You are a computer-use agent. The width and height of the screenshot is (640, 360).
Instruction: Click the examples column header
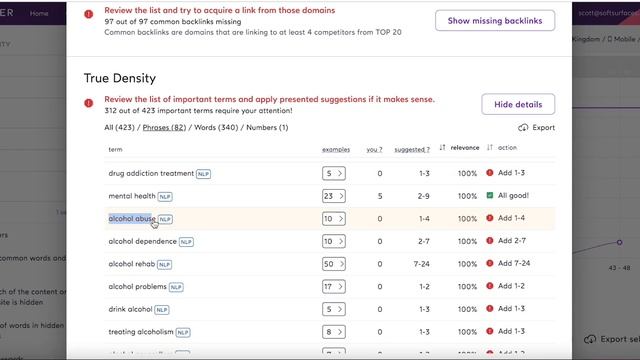(336, 149)
